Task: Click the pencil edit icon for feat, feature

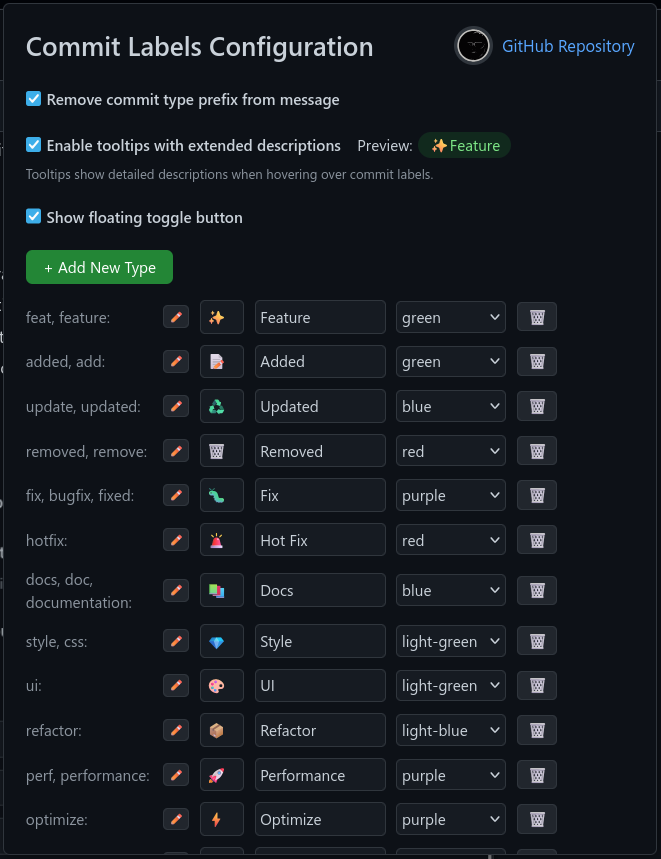Action: [x=176, y=317]
